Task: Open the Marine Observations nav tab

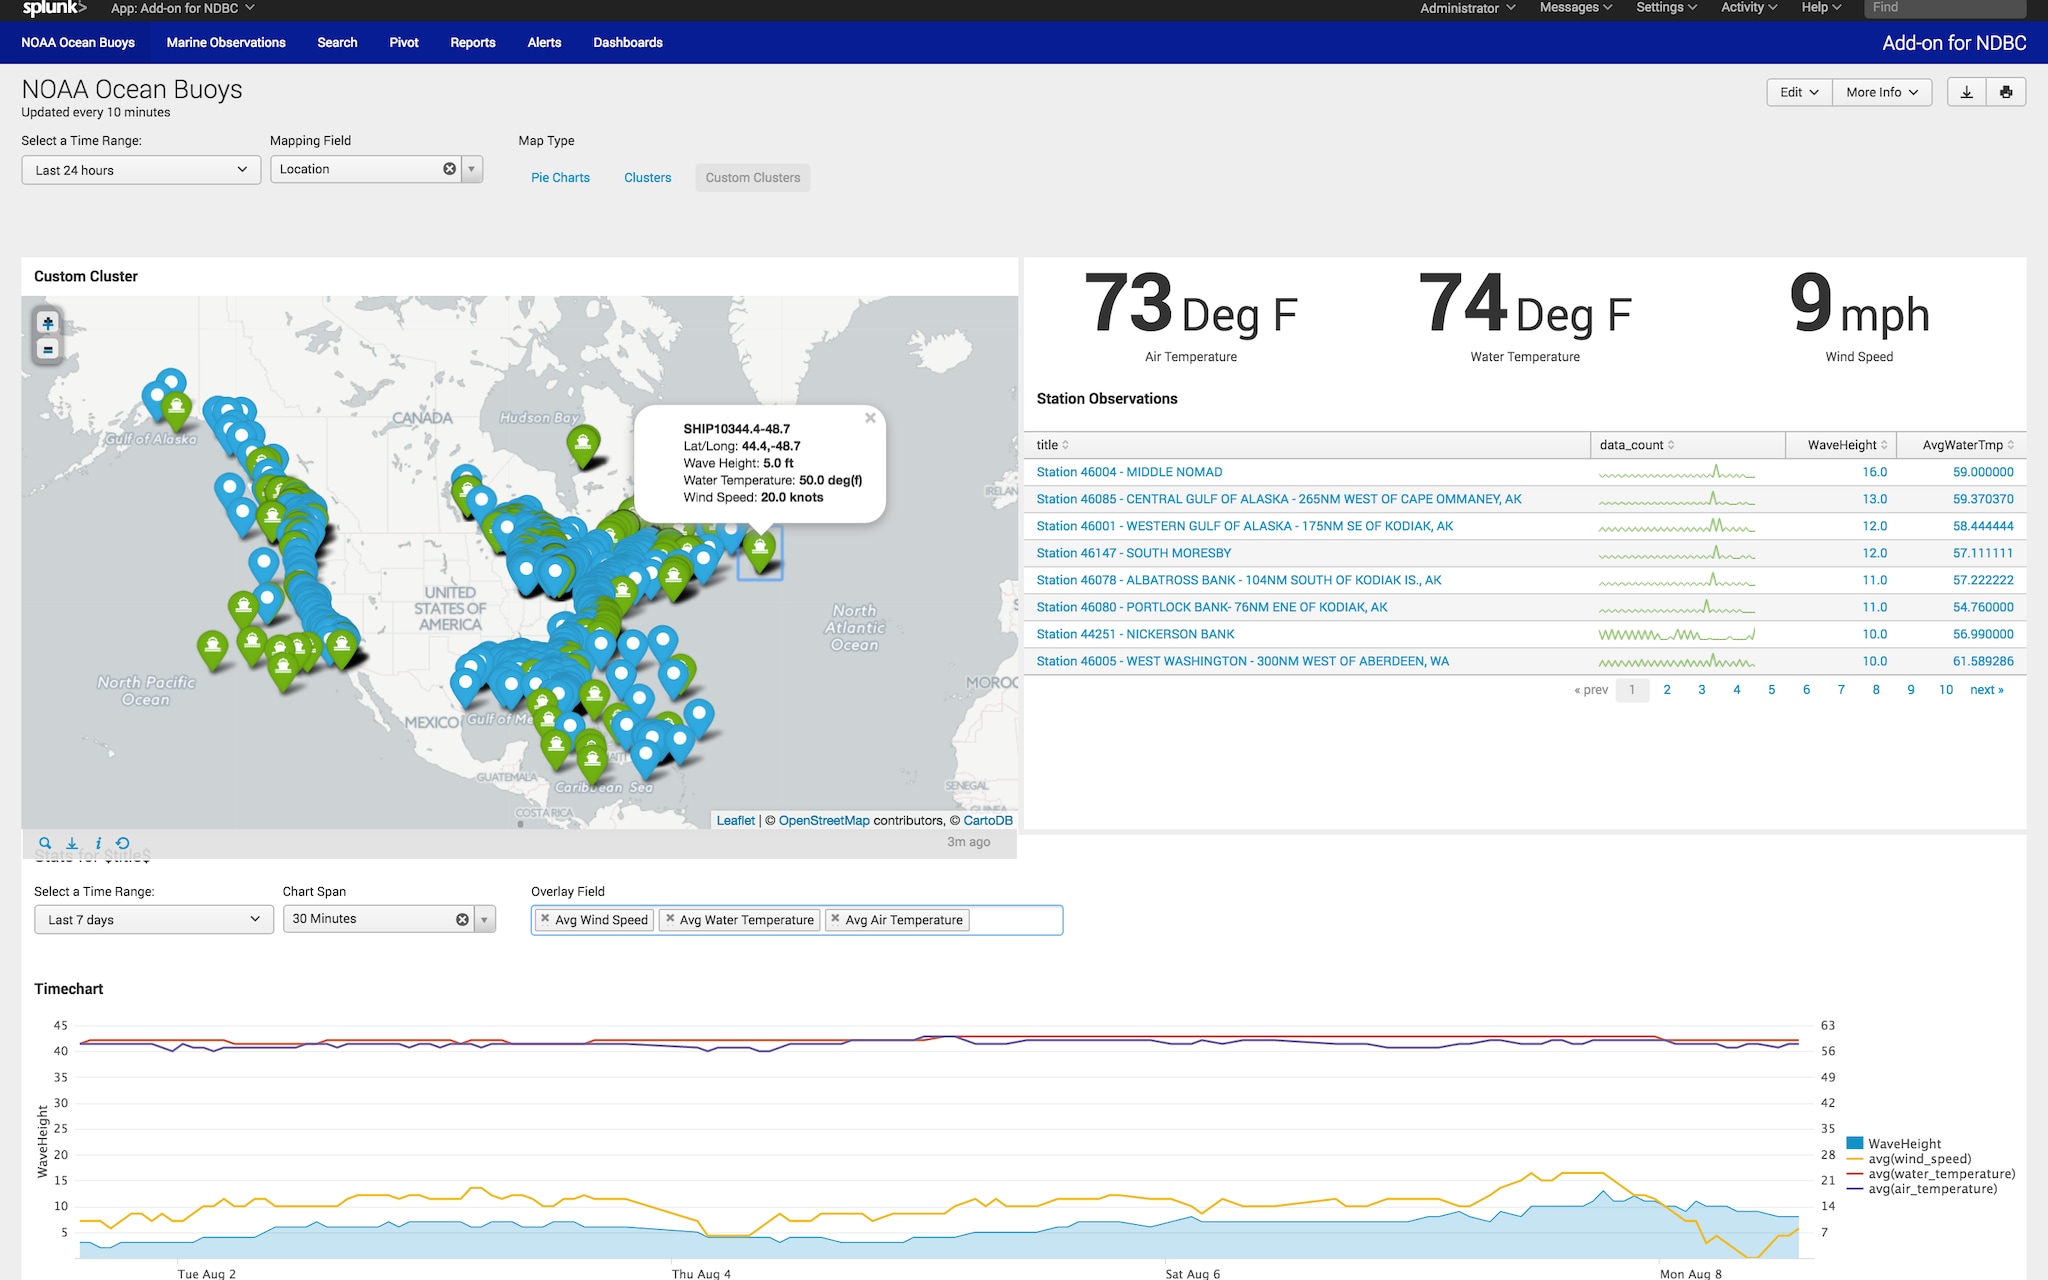Action: [x=226, y=42]
